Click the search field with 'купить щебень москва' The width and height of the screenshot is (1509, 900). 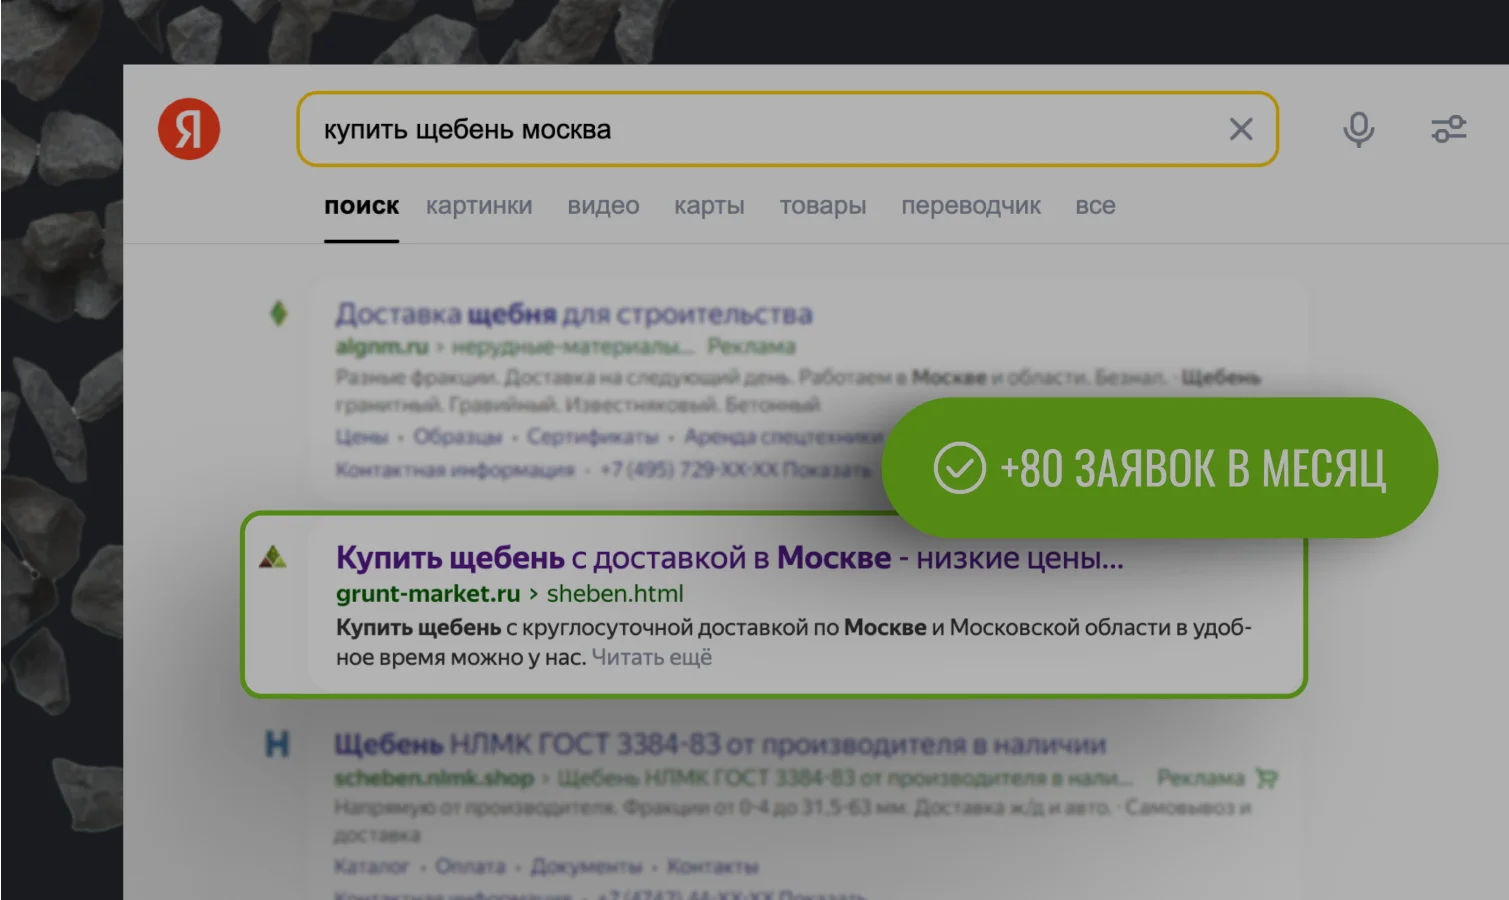(787, 129)
